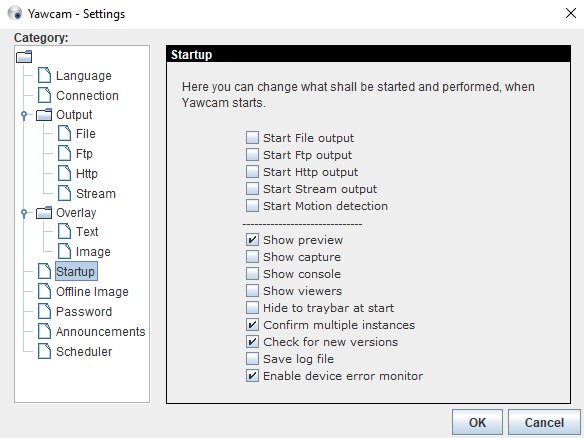The image size is (584, 438).
Task: Click the root folder icon under Category
Action: (x=24, y=57)
